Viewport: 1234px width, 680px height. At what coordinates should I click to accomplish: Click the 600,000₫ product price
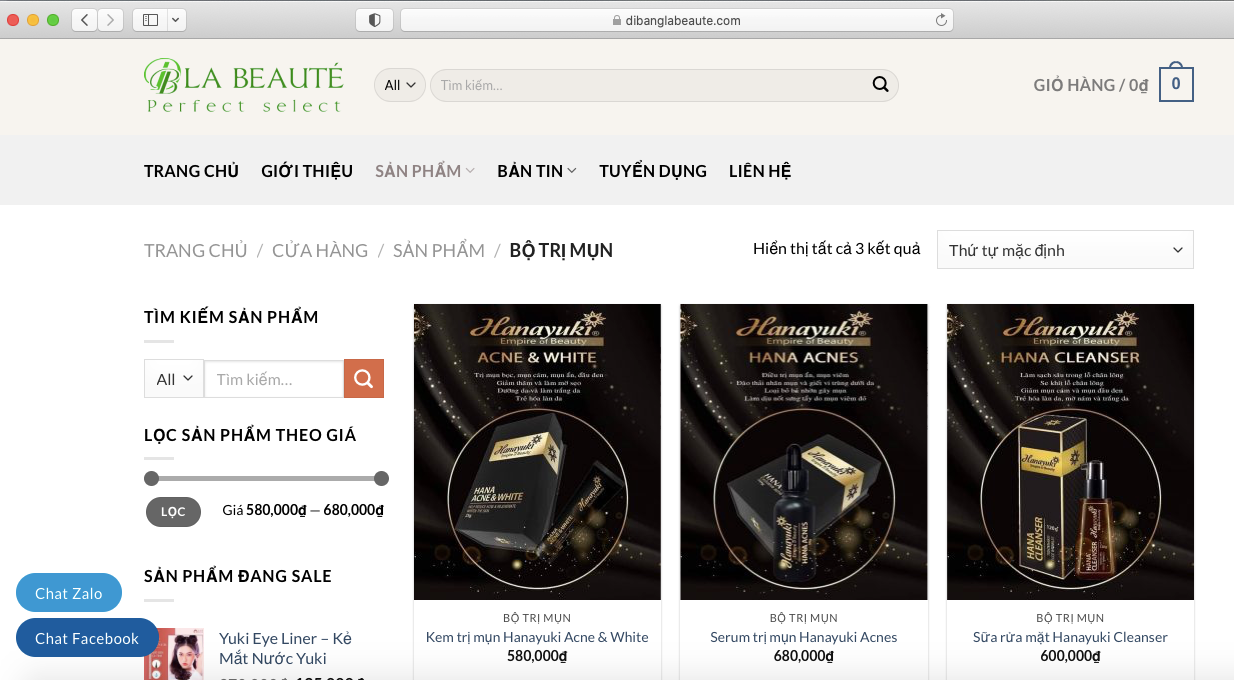pos(1070,657)
